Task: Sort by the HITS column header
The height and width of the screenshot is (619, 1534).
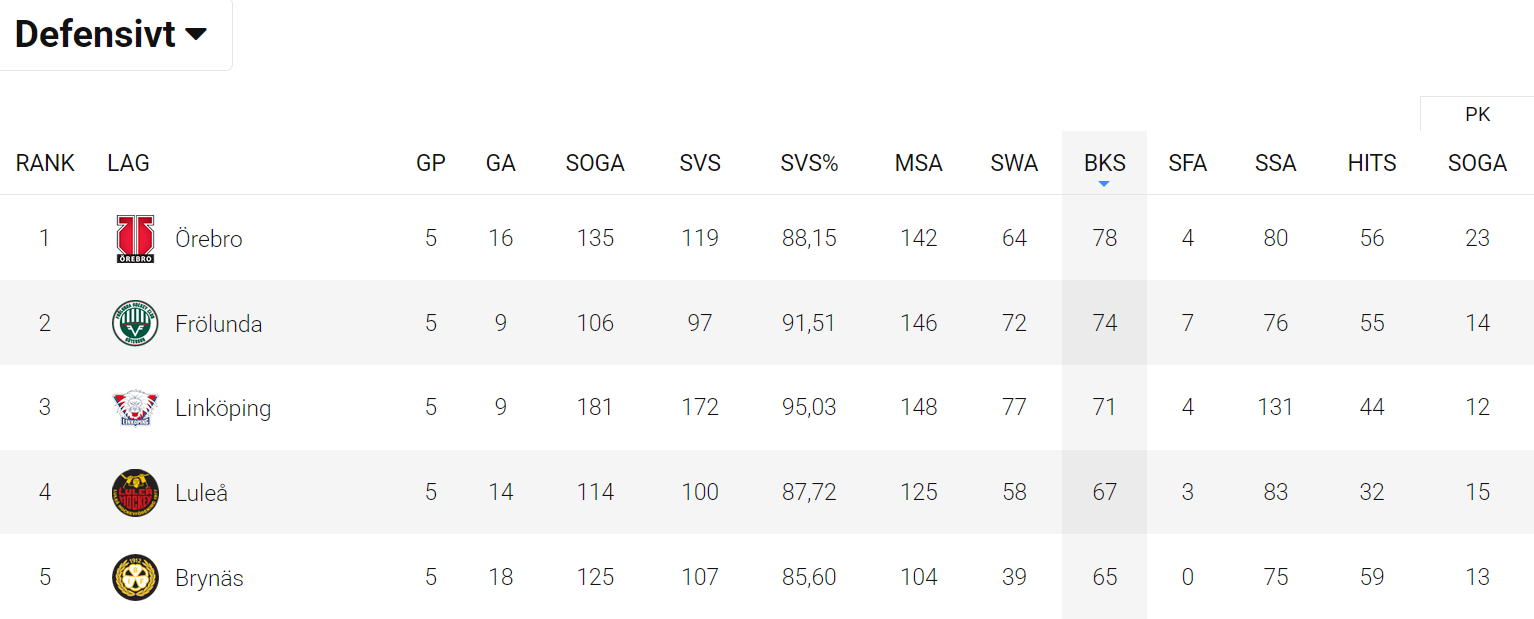Action: (1371, 163)
